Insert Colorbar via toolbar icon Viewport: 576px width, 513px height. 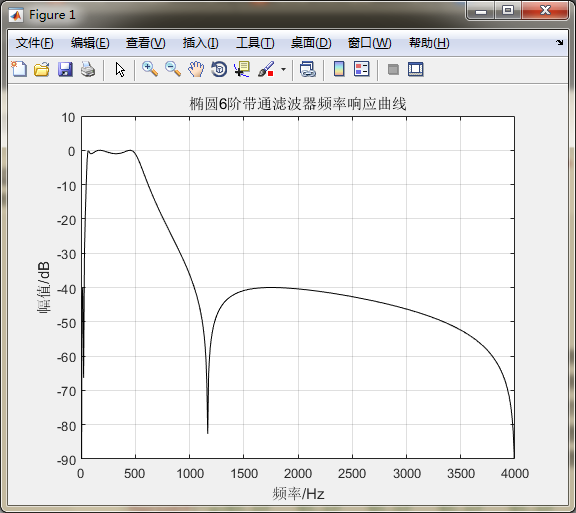click(x=339, y=69)
